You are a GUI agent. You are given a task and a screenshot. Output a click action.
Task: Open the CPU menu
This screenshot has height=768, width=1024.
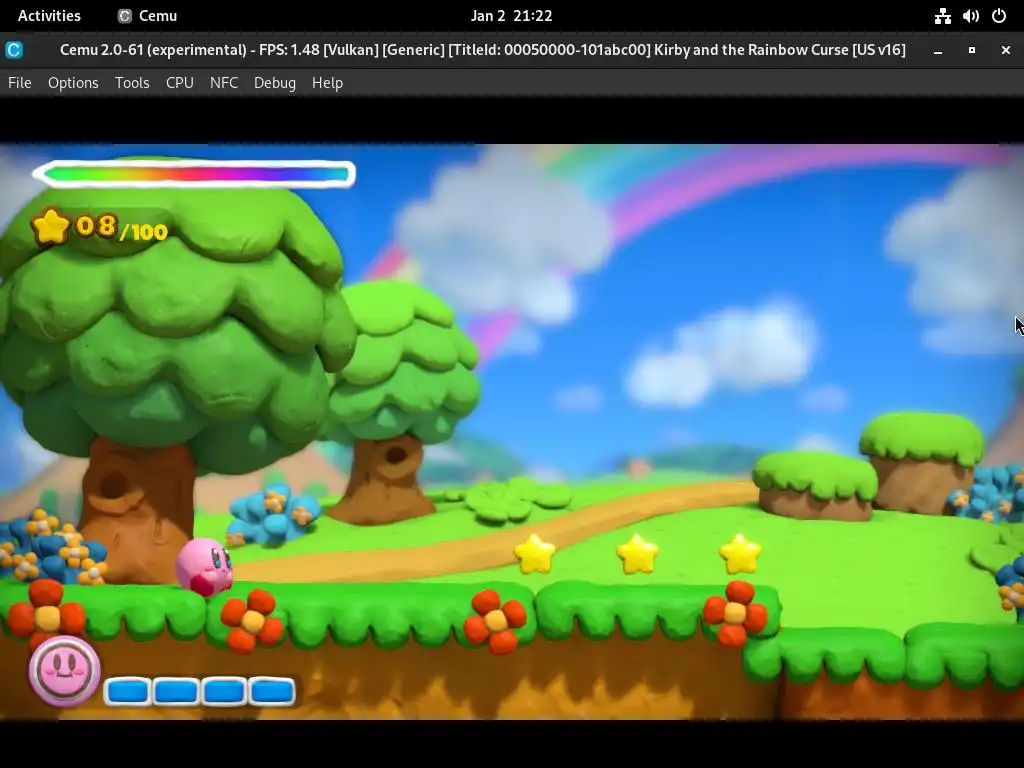pos(180,83)
